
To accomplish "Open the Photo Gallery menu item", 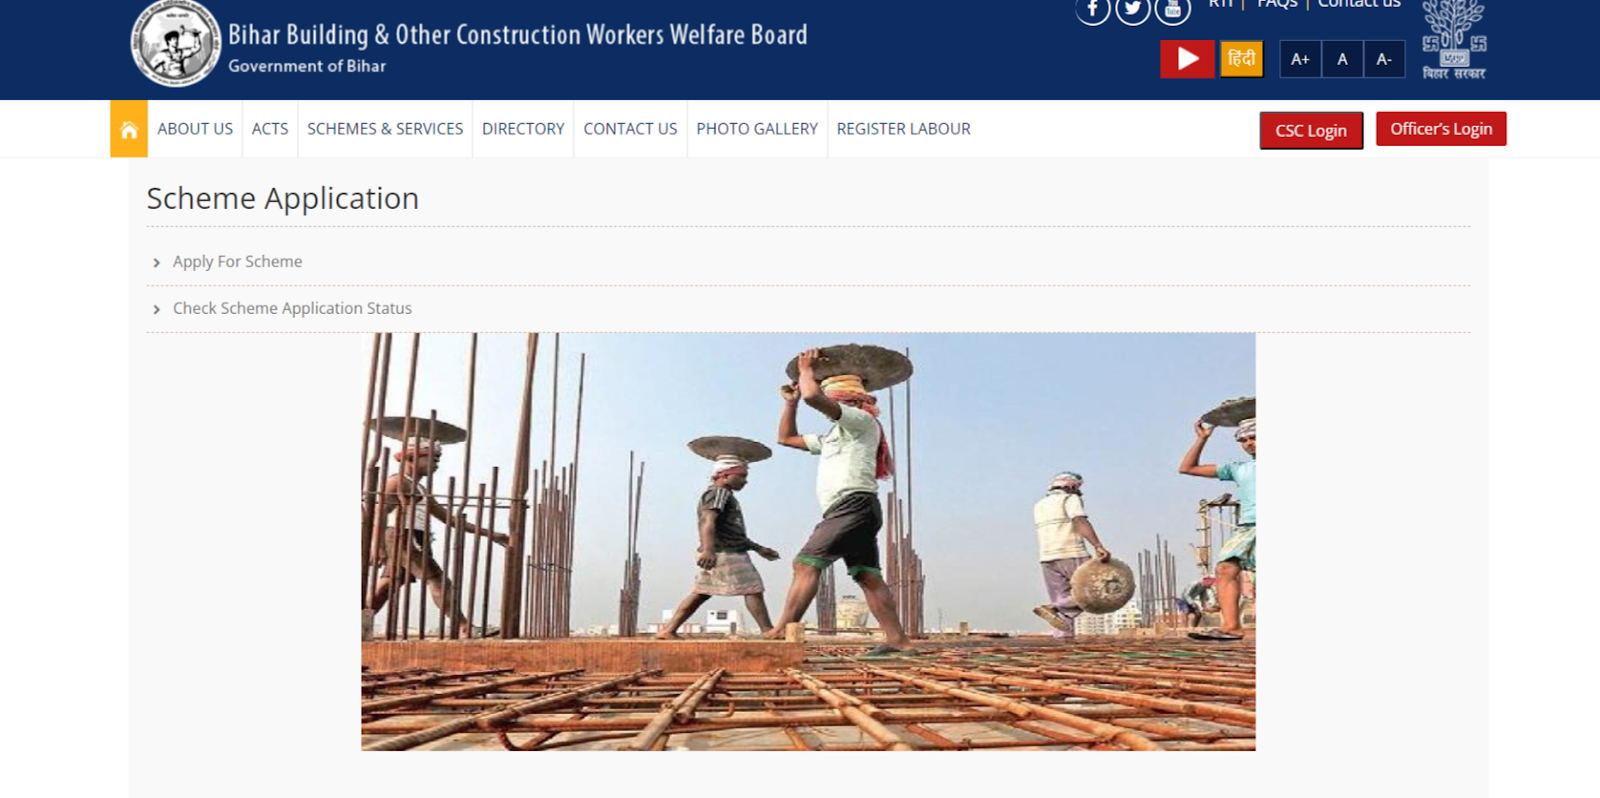I will [757, 129].
